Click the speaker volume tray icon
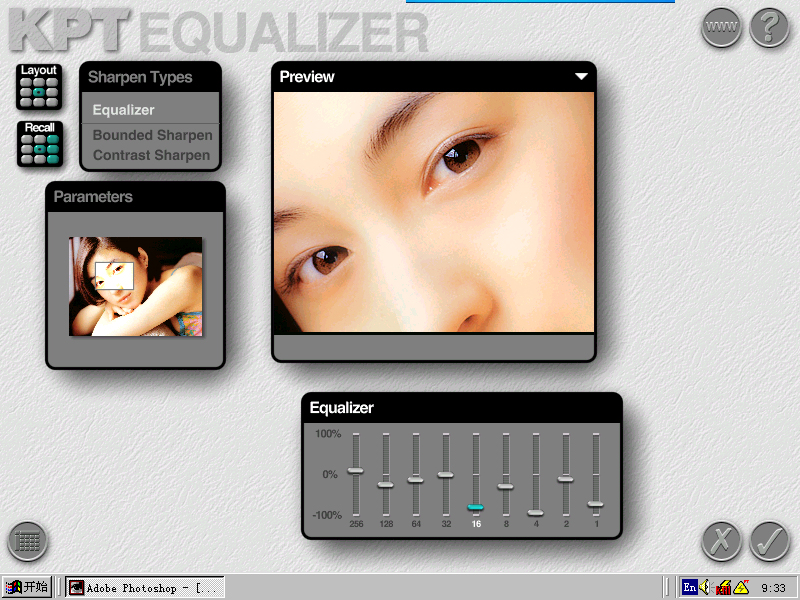The width and height of the screenshot is (800, 600). pos(705,588)
